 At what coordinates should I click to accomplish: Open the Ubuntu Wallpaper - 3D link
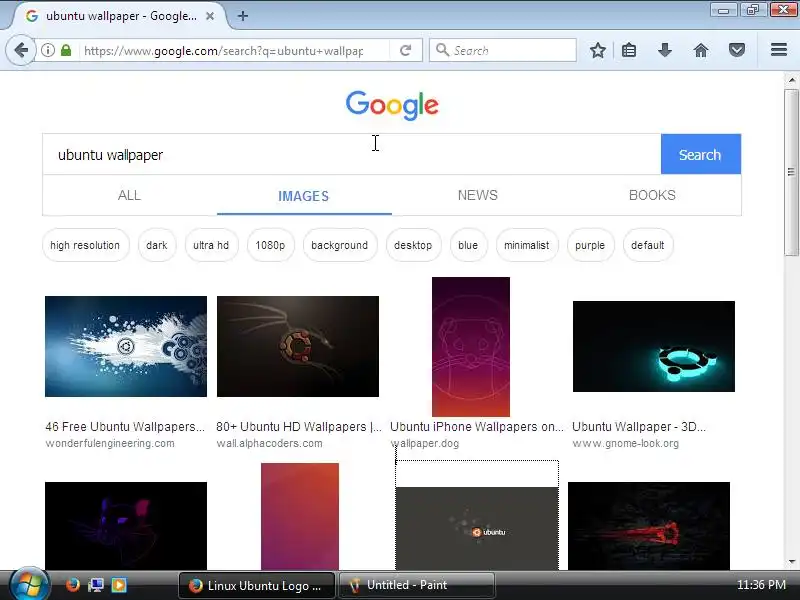click(x=639, y=427)
